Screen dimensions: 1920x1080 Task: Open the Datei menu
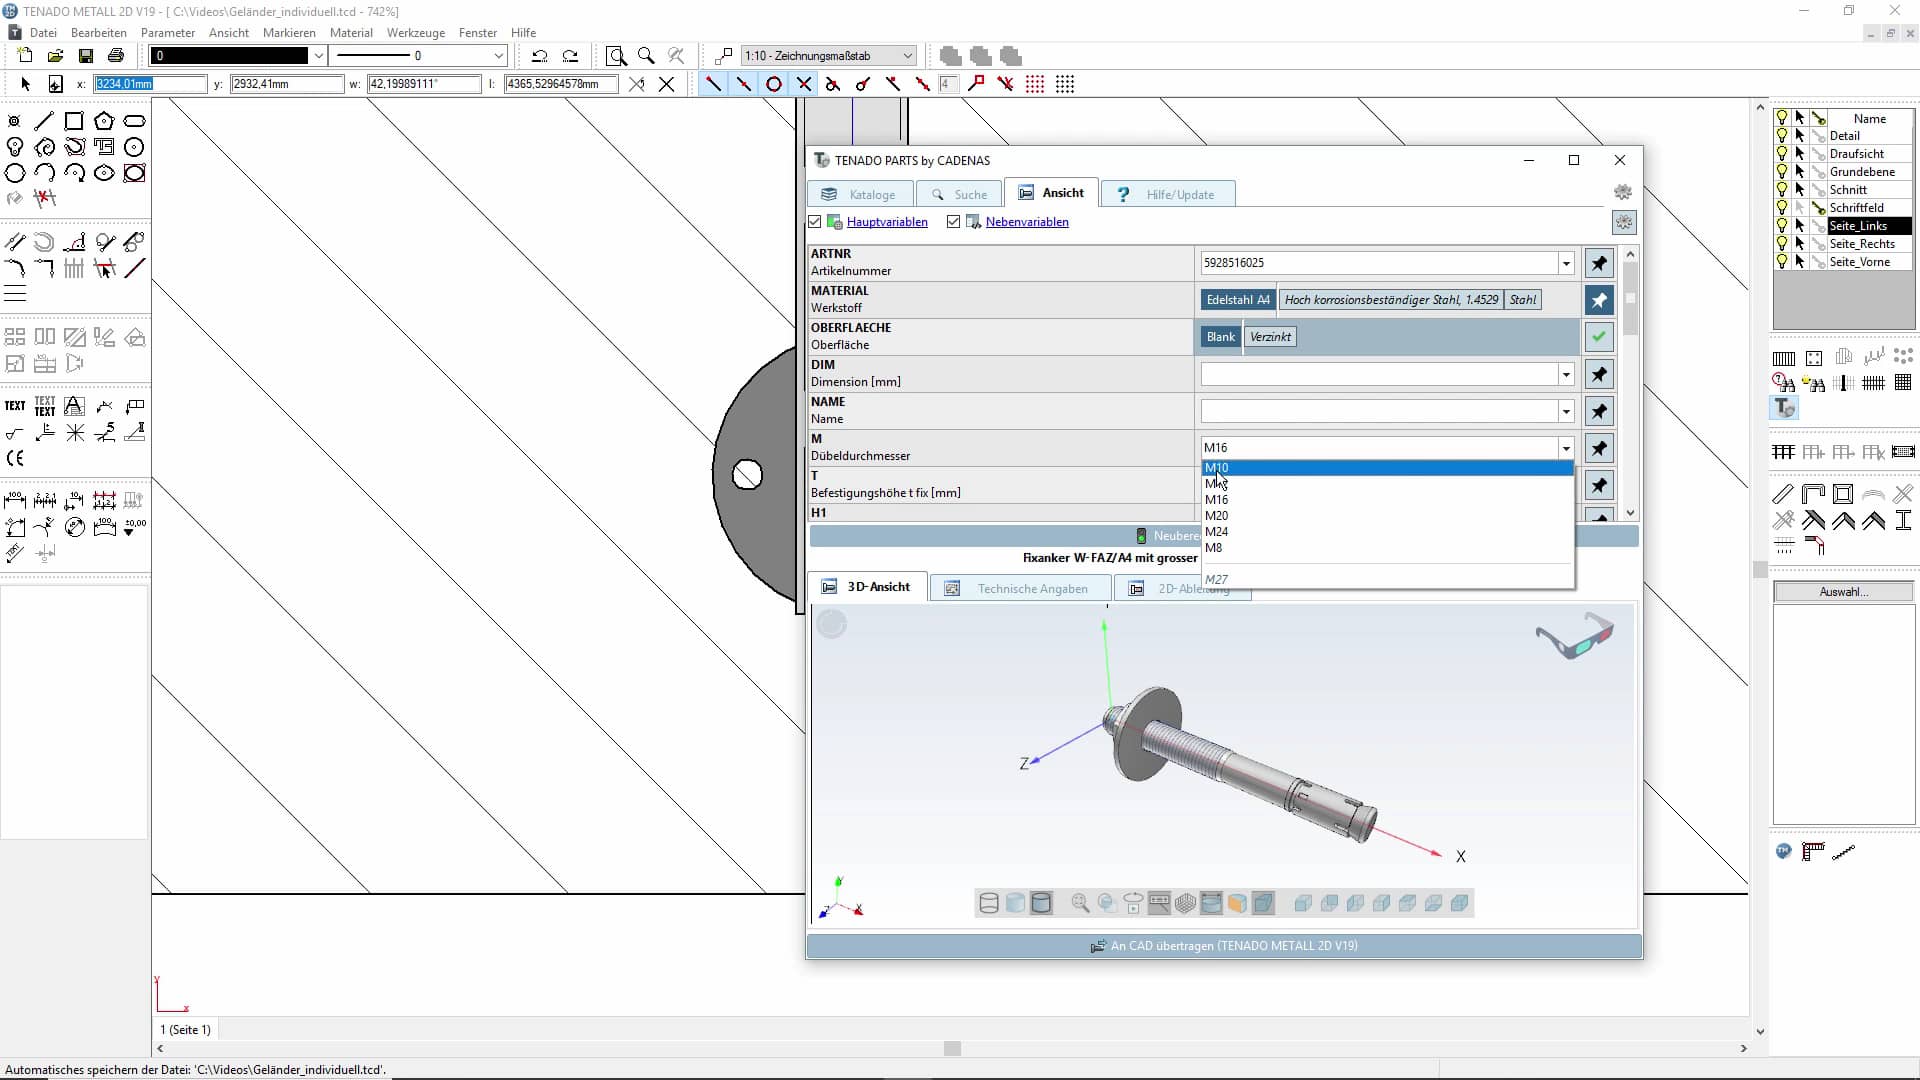click(43, 33)
